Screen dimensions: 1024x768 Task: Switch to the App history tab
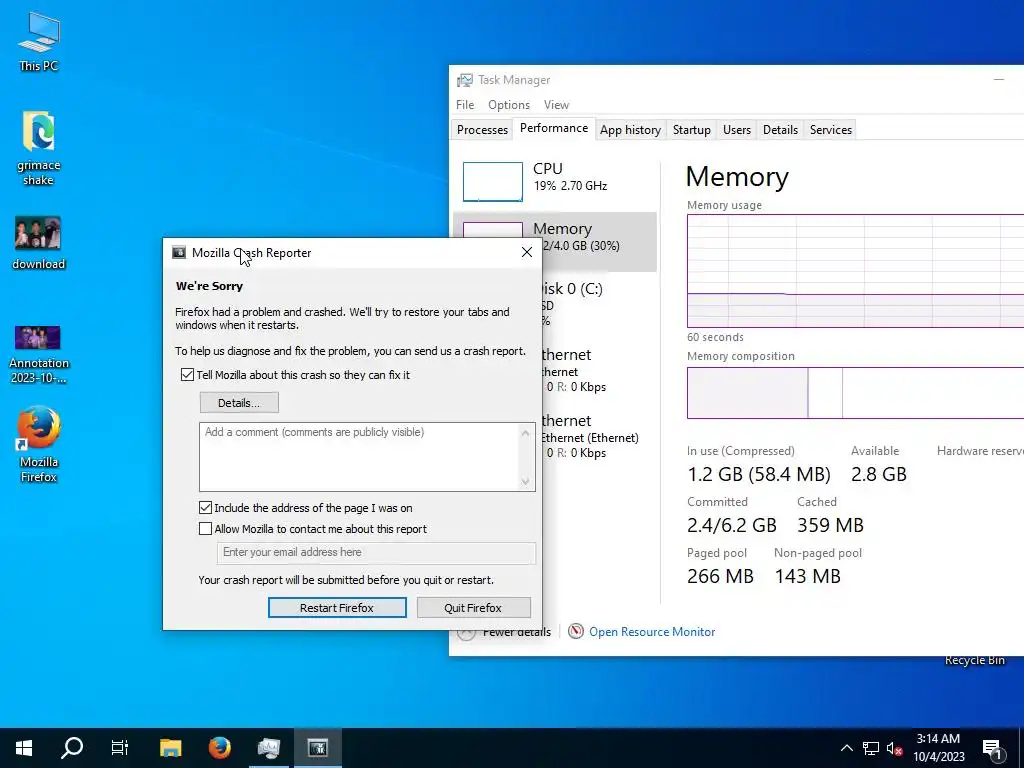coord(630,130)
